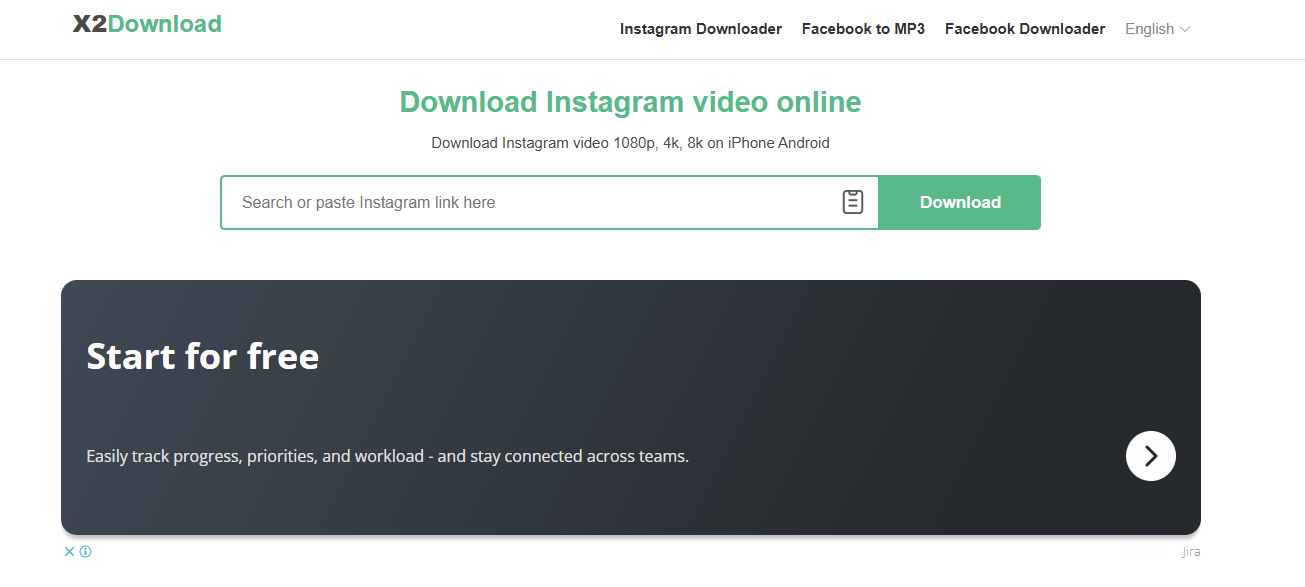1305x587 pixels.
Task: Click the 'Start for free' ad headline
Action: pyautogui.click(x=203, y=356)
